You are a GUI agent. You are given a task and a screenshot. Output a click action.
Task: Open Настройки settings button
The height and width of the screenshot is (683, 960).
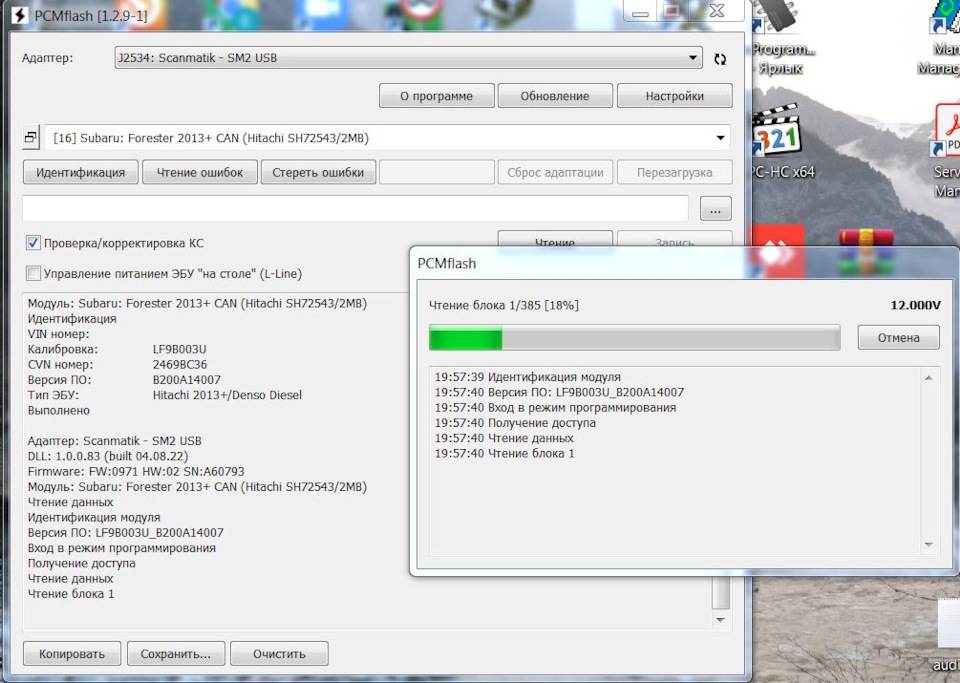coord(675,96)
